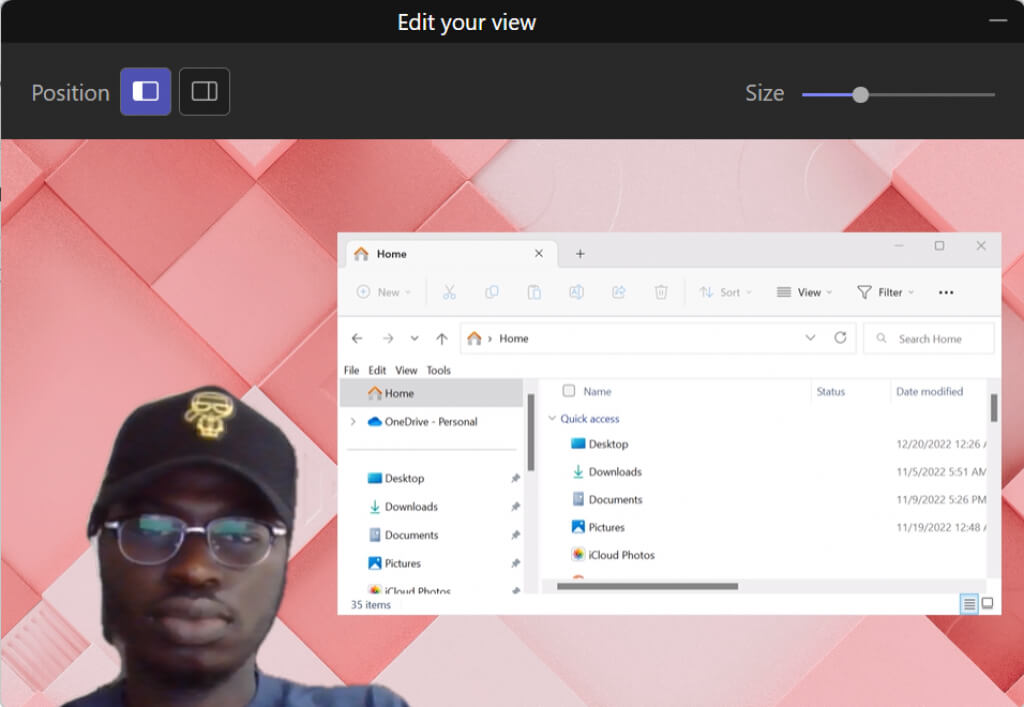Screen dimensions: 1024x707
Task: Expand the OneDrive - Personal node
Action: click(353, 422)
